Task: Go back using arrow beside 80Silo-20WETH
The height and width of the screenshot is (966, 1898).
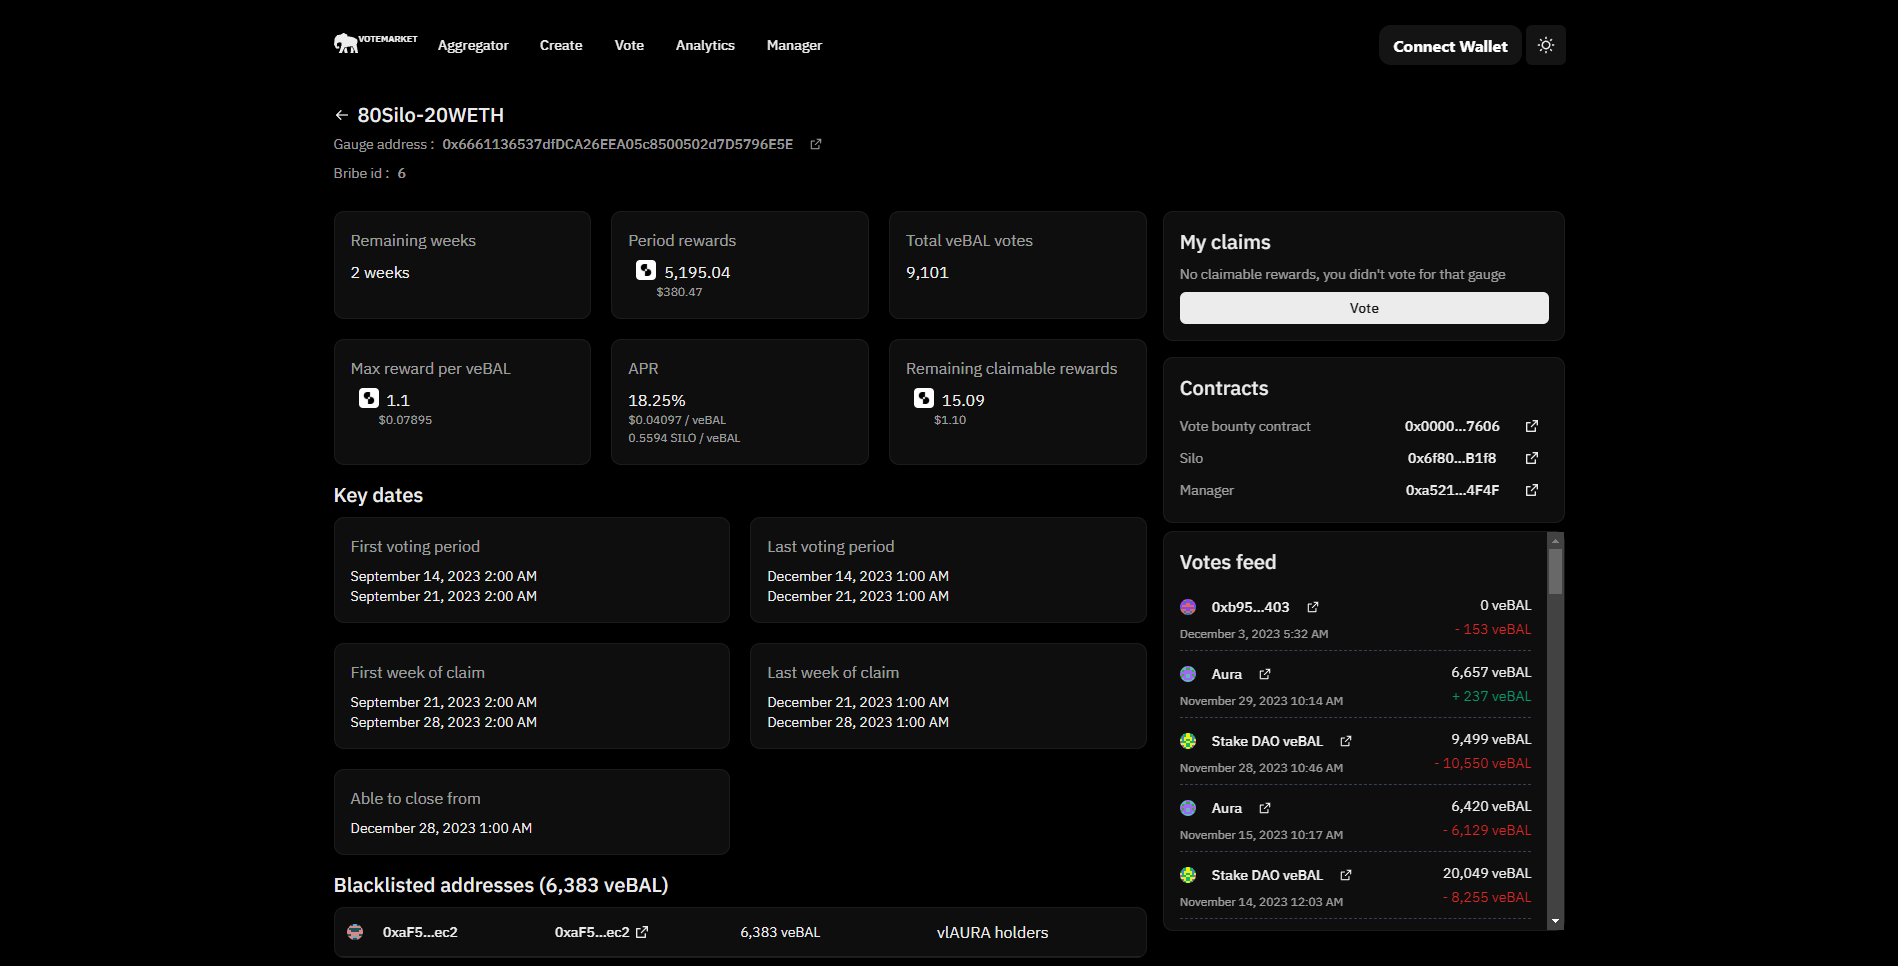Action: tap(341, 115)
